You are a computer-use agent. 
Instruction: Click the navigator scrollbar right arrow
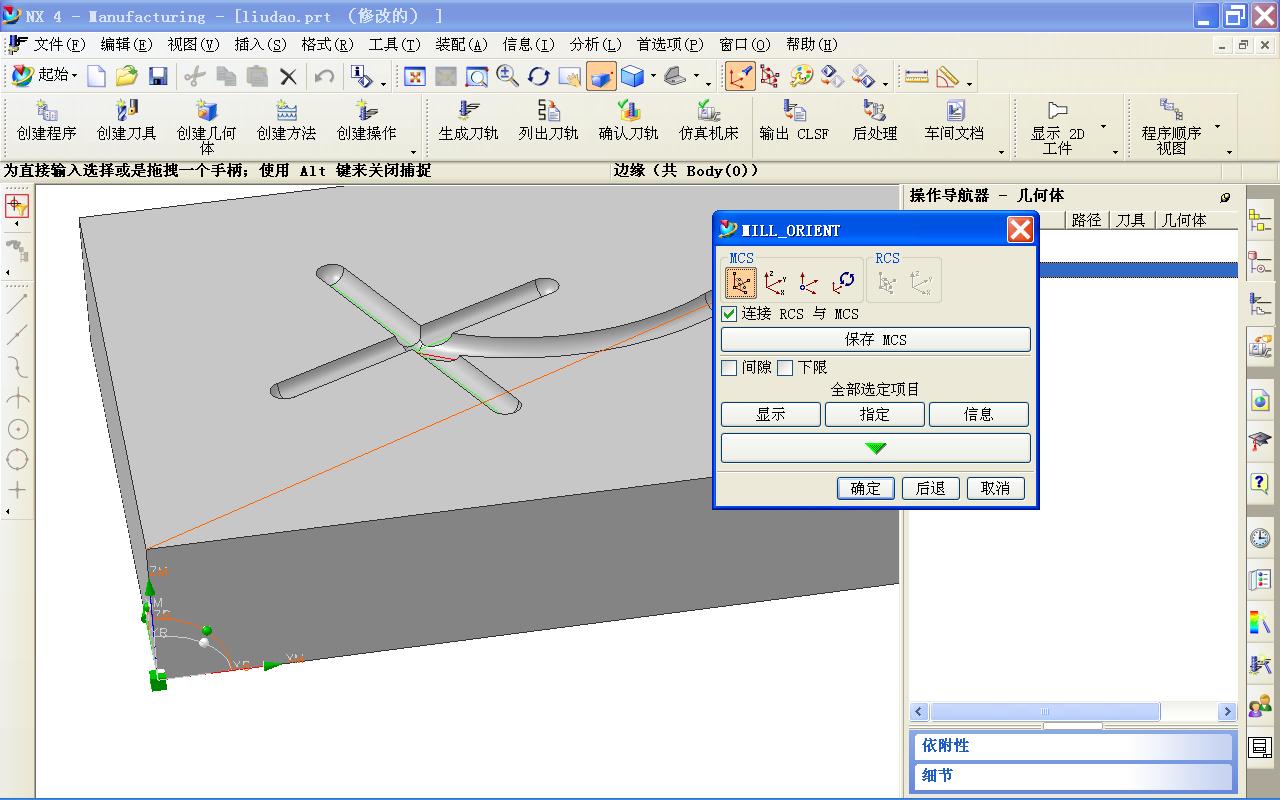(x=1227, y=712)
